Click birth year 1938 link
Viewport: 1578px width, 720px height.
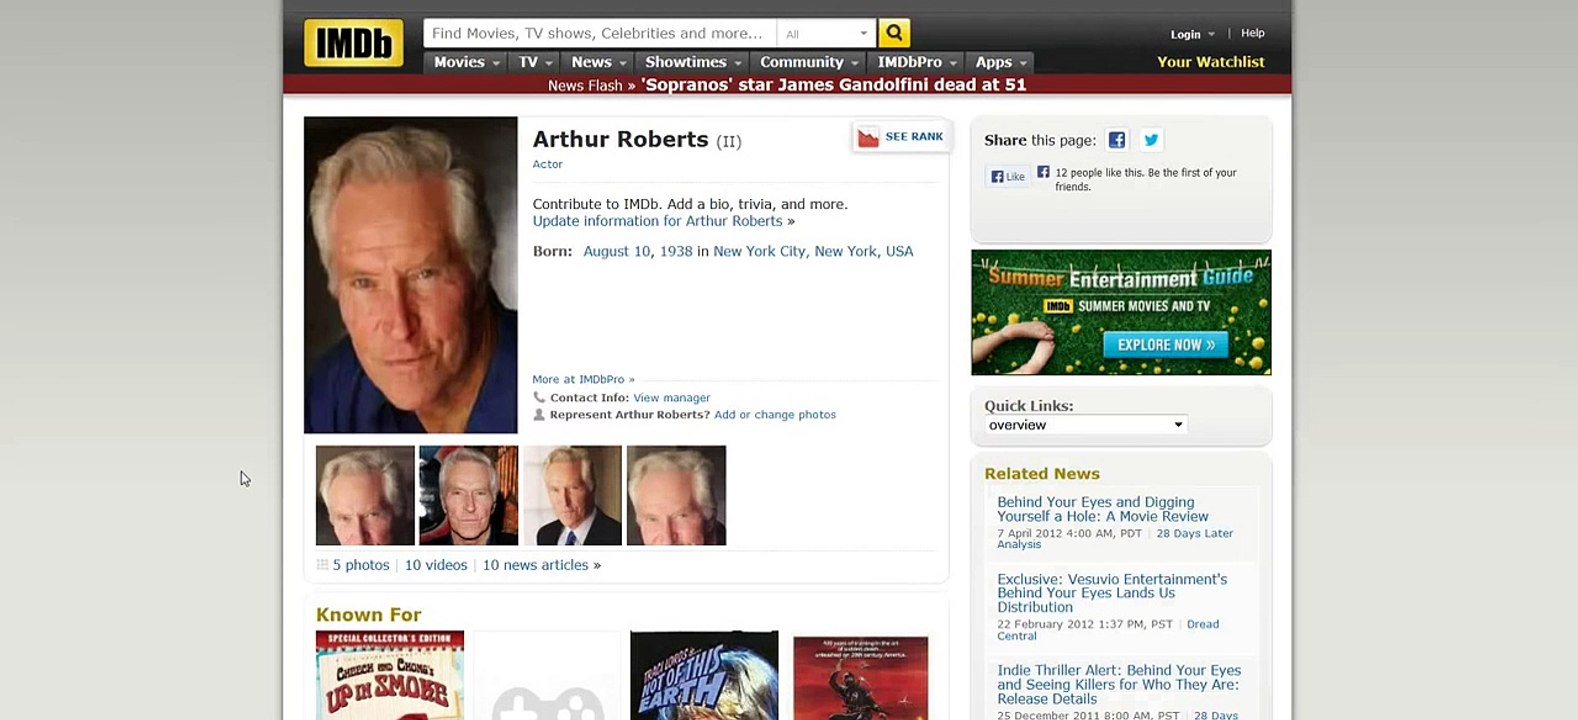(676, 251)
